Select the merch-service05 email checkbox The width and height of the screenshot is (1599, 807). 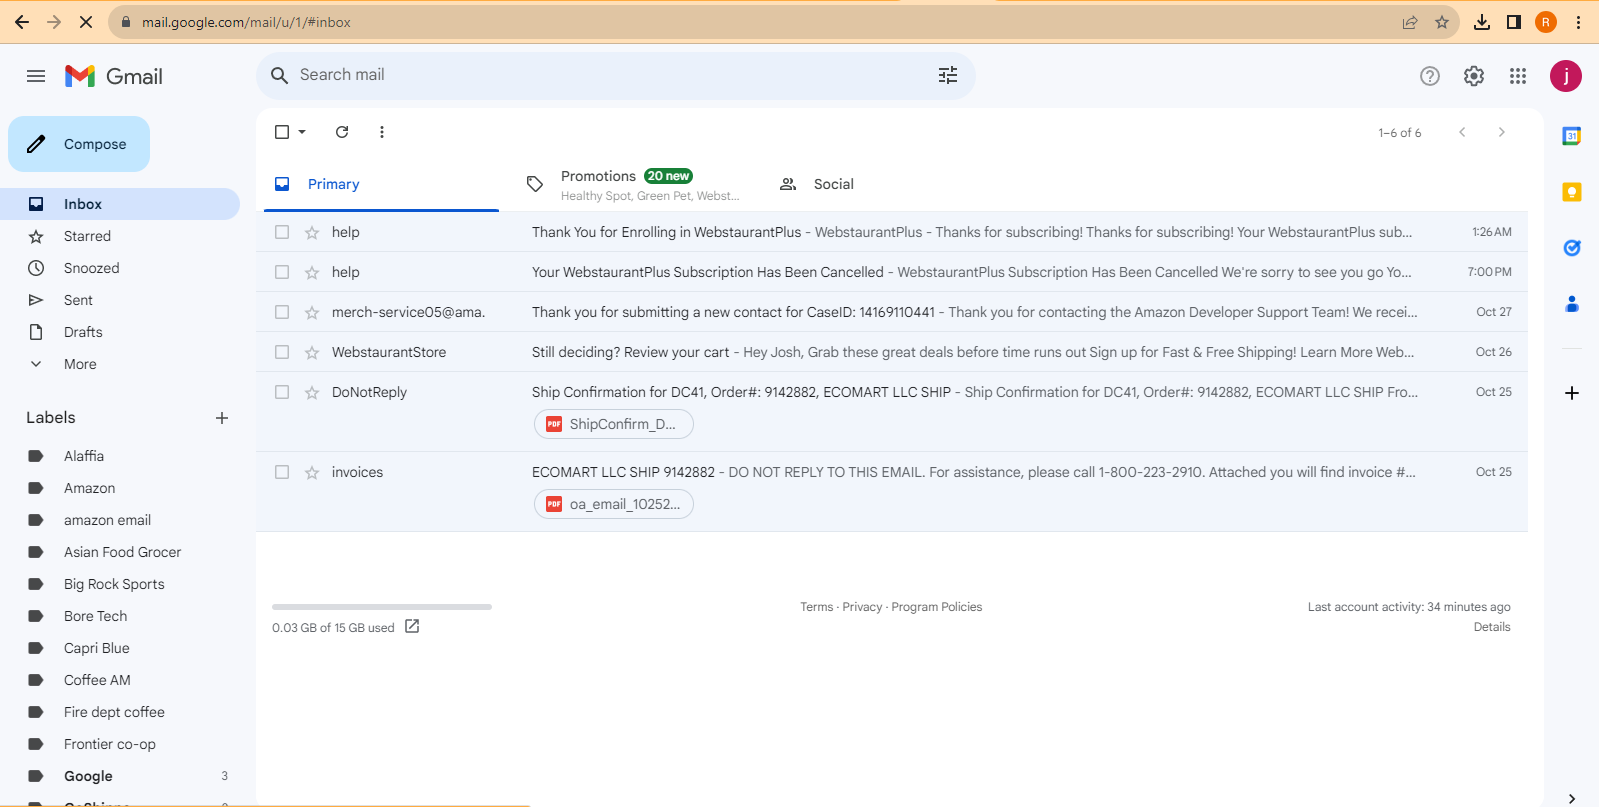tap(282, 312)
